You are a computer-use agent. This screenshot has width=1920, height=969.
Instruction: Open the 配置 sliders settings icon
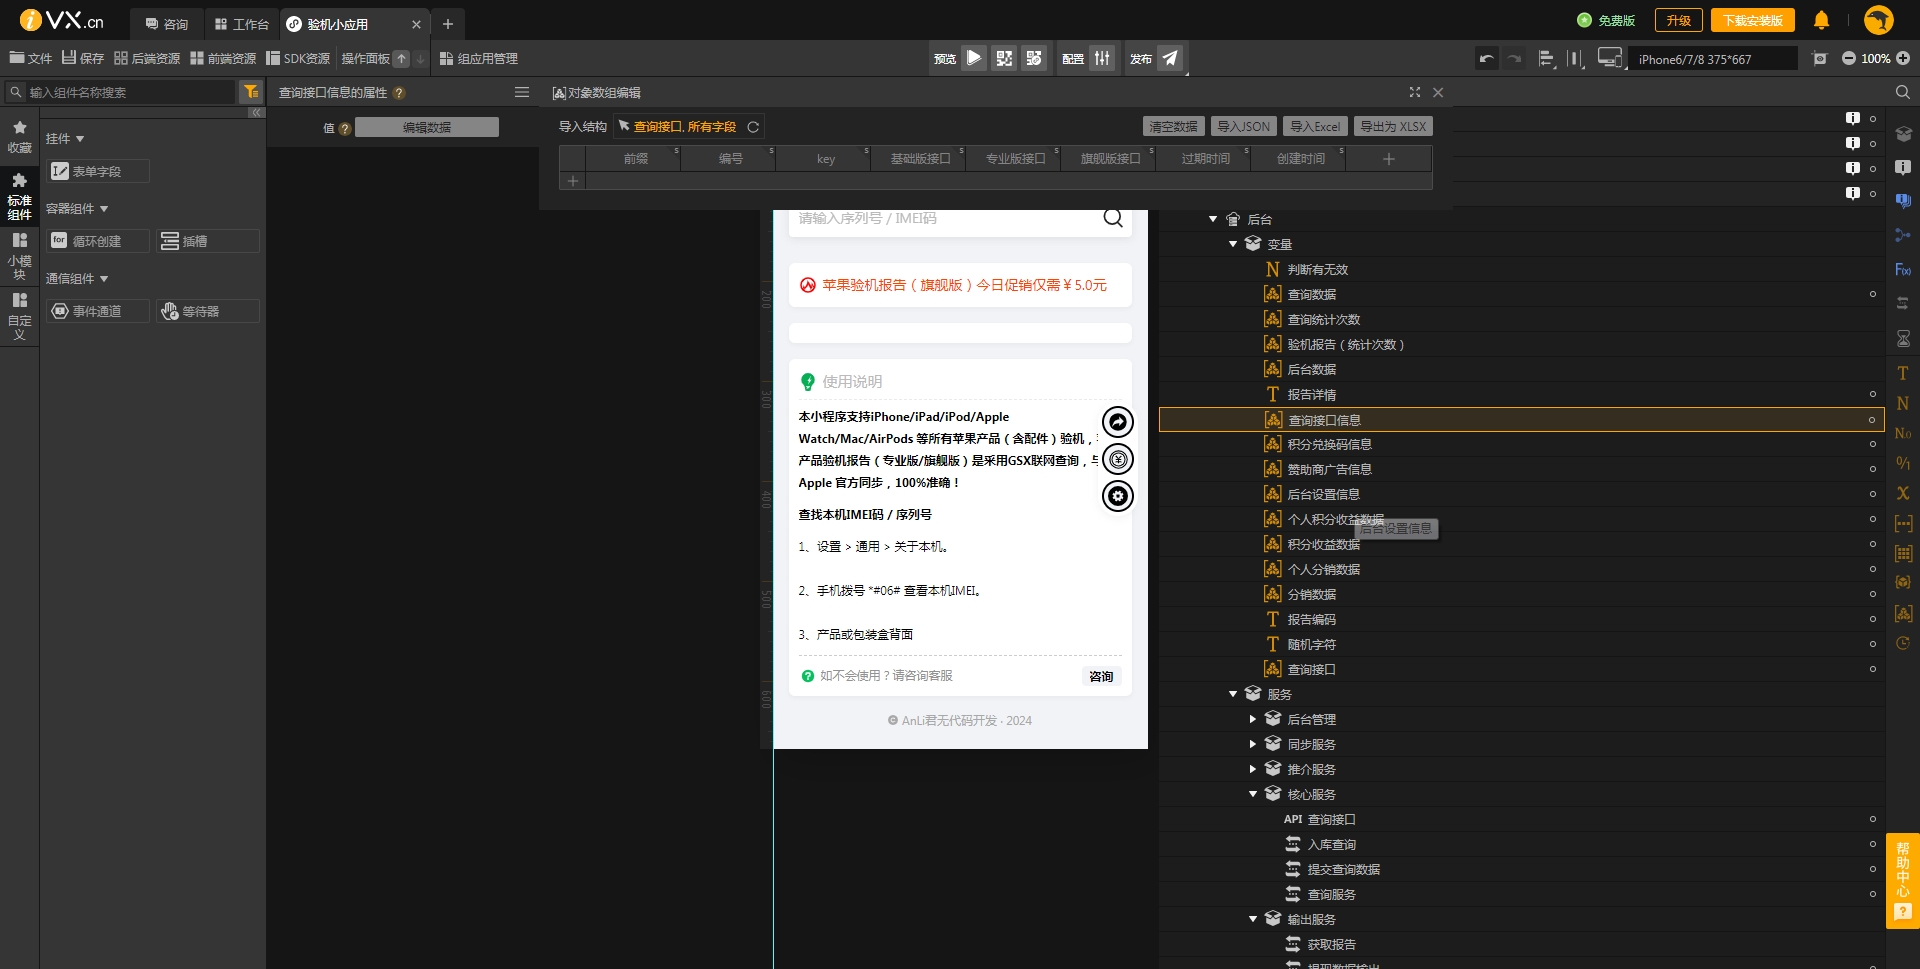tap(1102, 58)
